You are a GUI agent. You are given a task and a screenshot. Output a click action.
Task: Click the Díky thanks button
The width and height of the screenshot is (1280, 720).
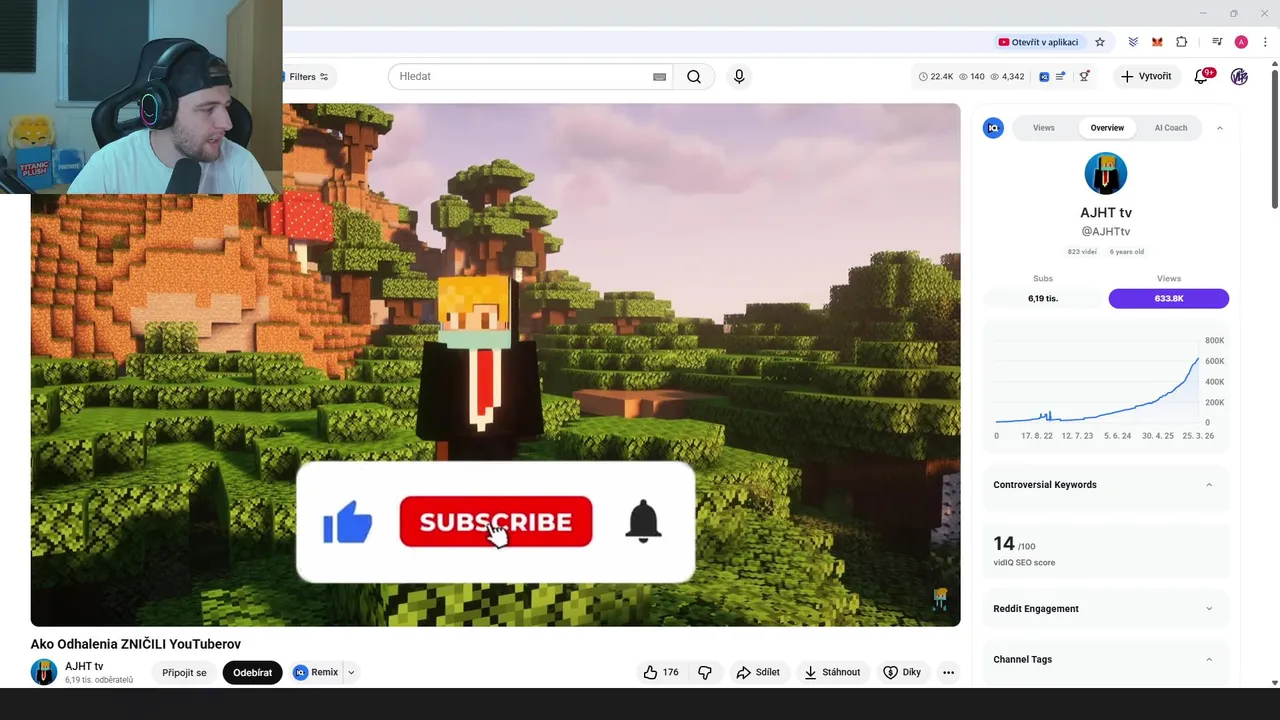(902, 672)
